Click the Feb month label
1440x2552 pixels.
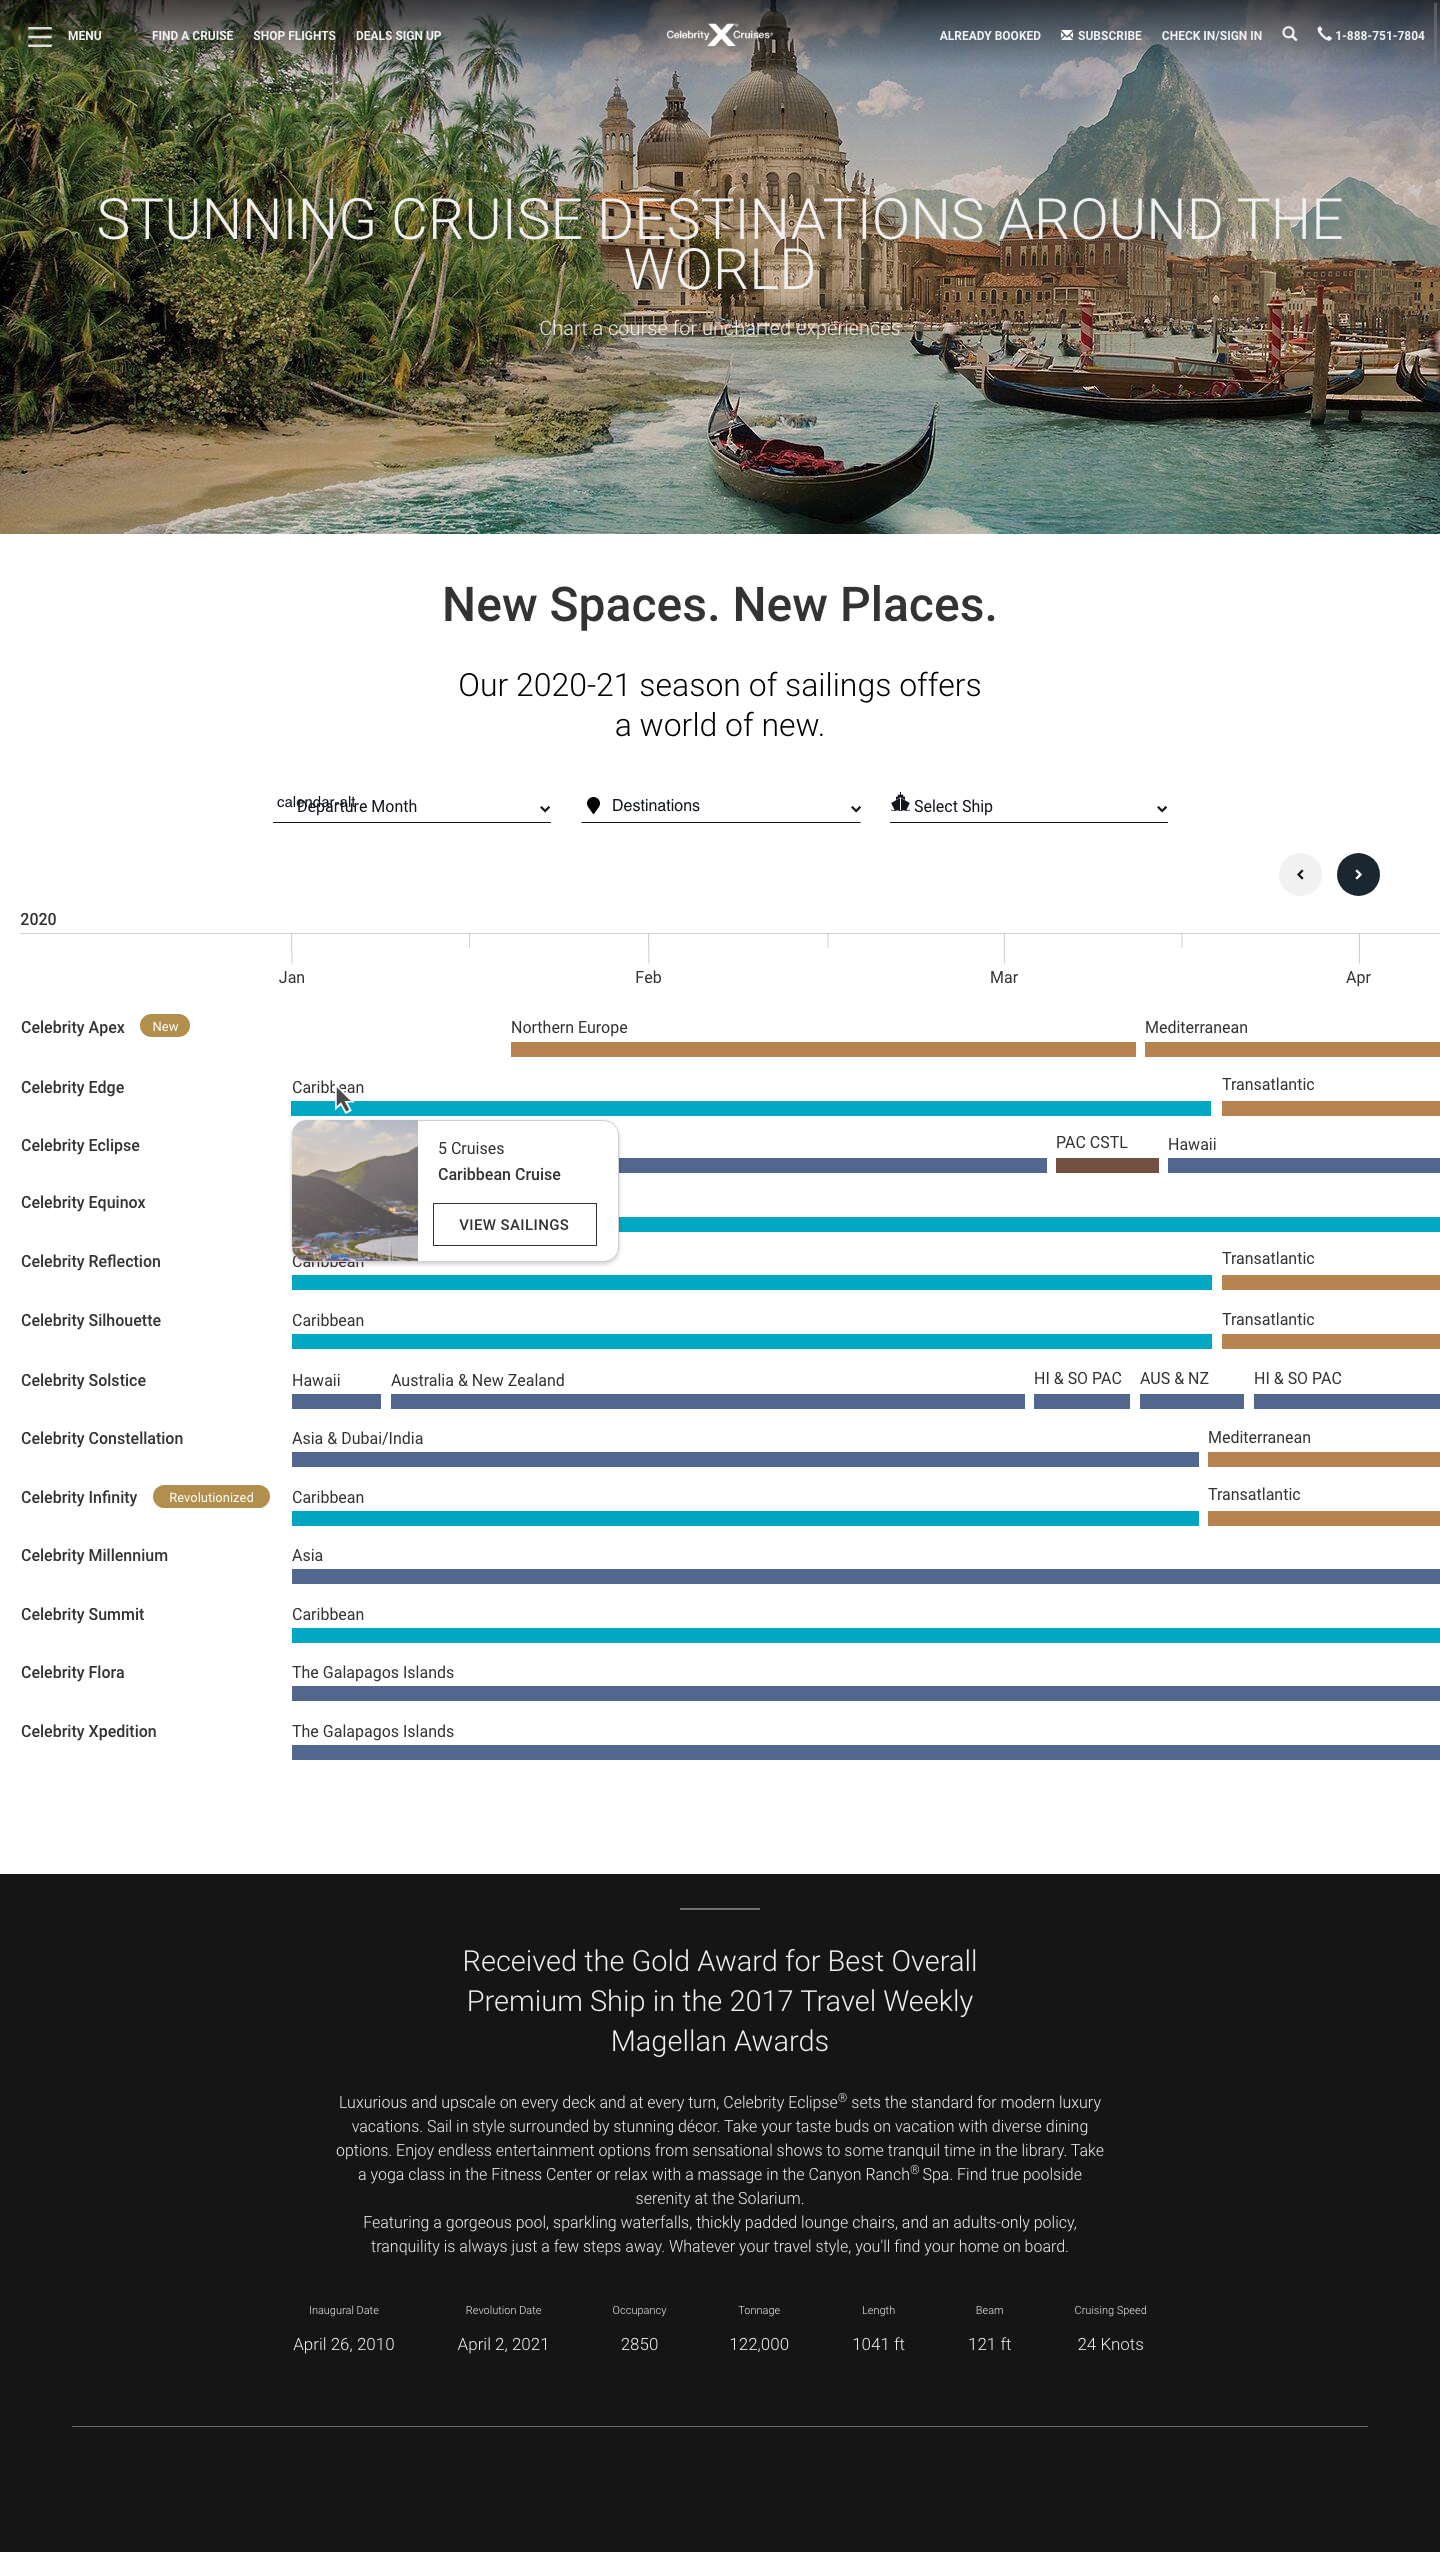click(648, 978)
